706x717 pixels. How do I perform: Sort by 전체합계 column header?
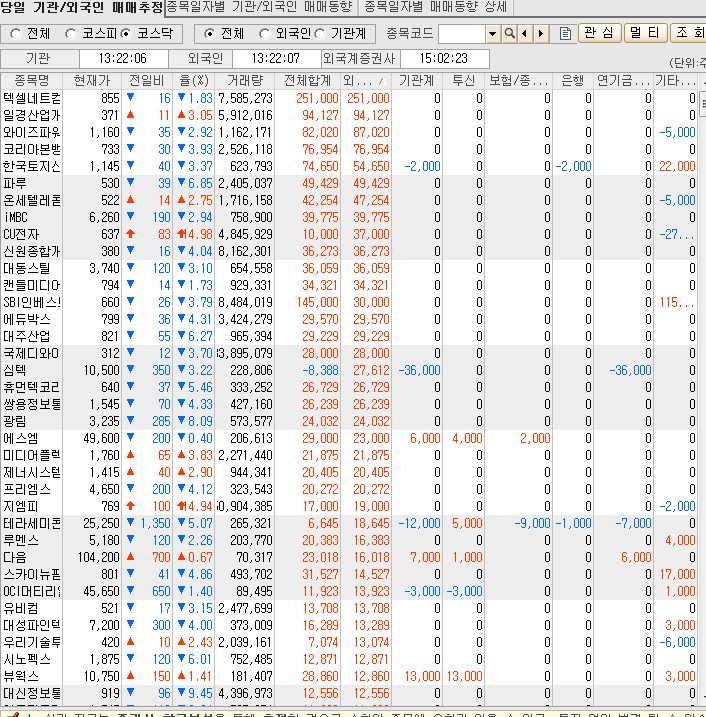point(307,80)
